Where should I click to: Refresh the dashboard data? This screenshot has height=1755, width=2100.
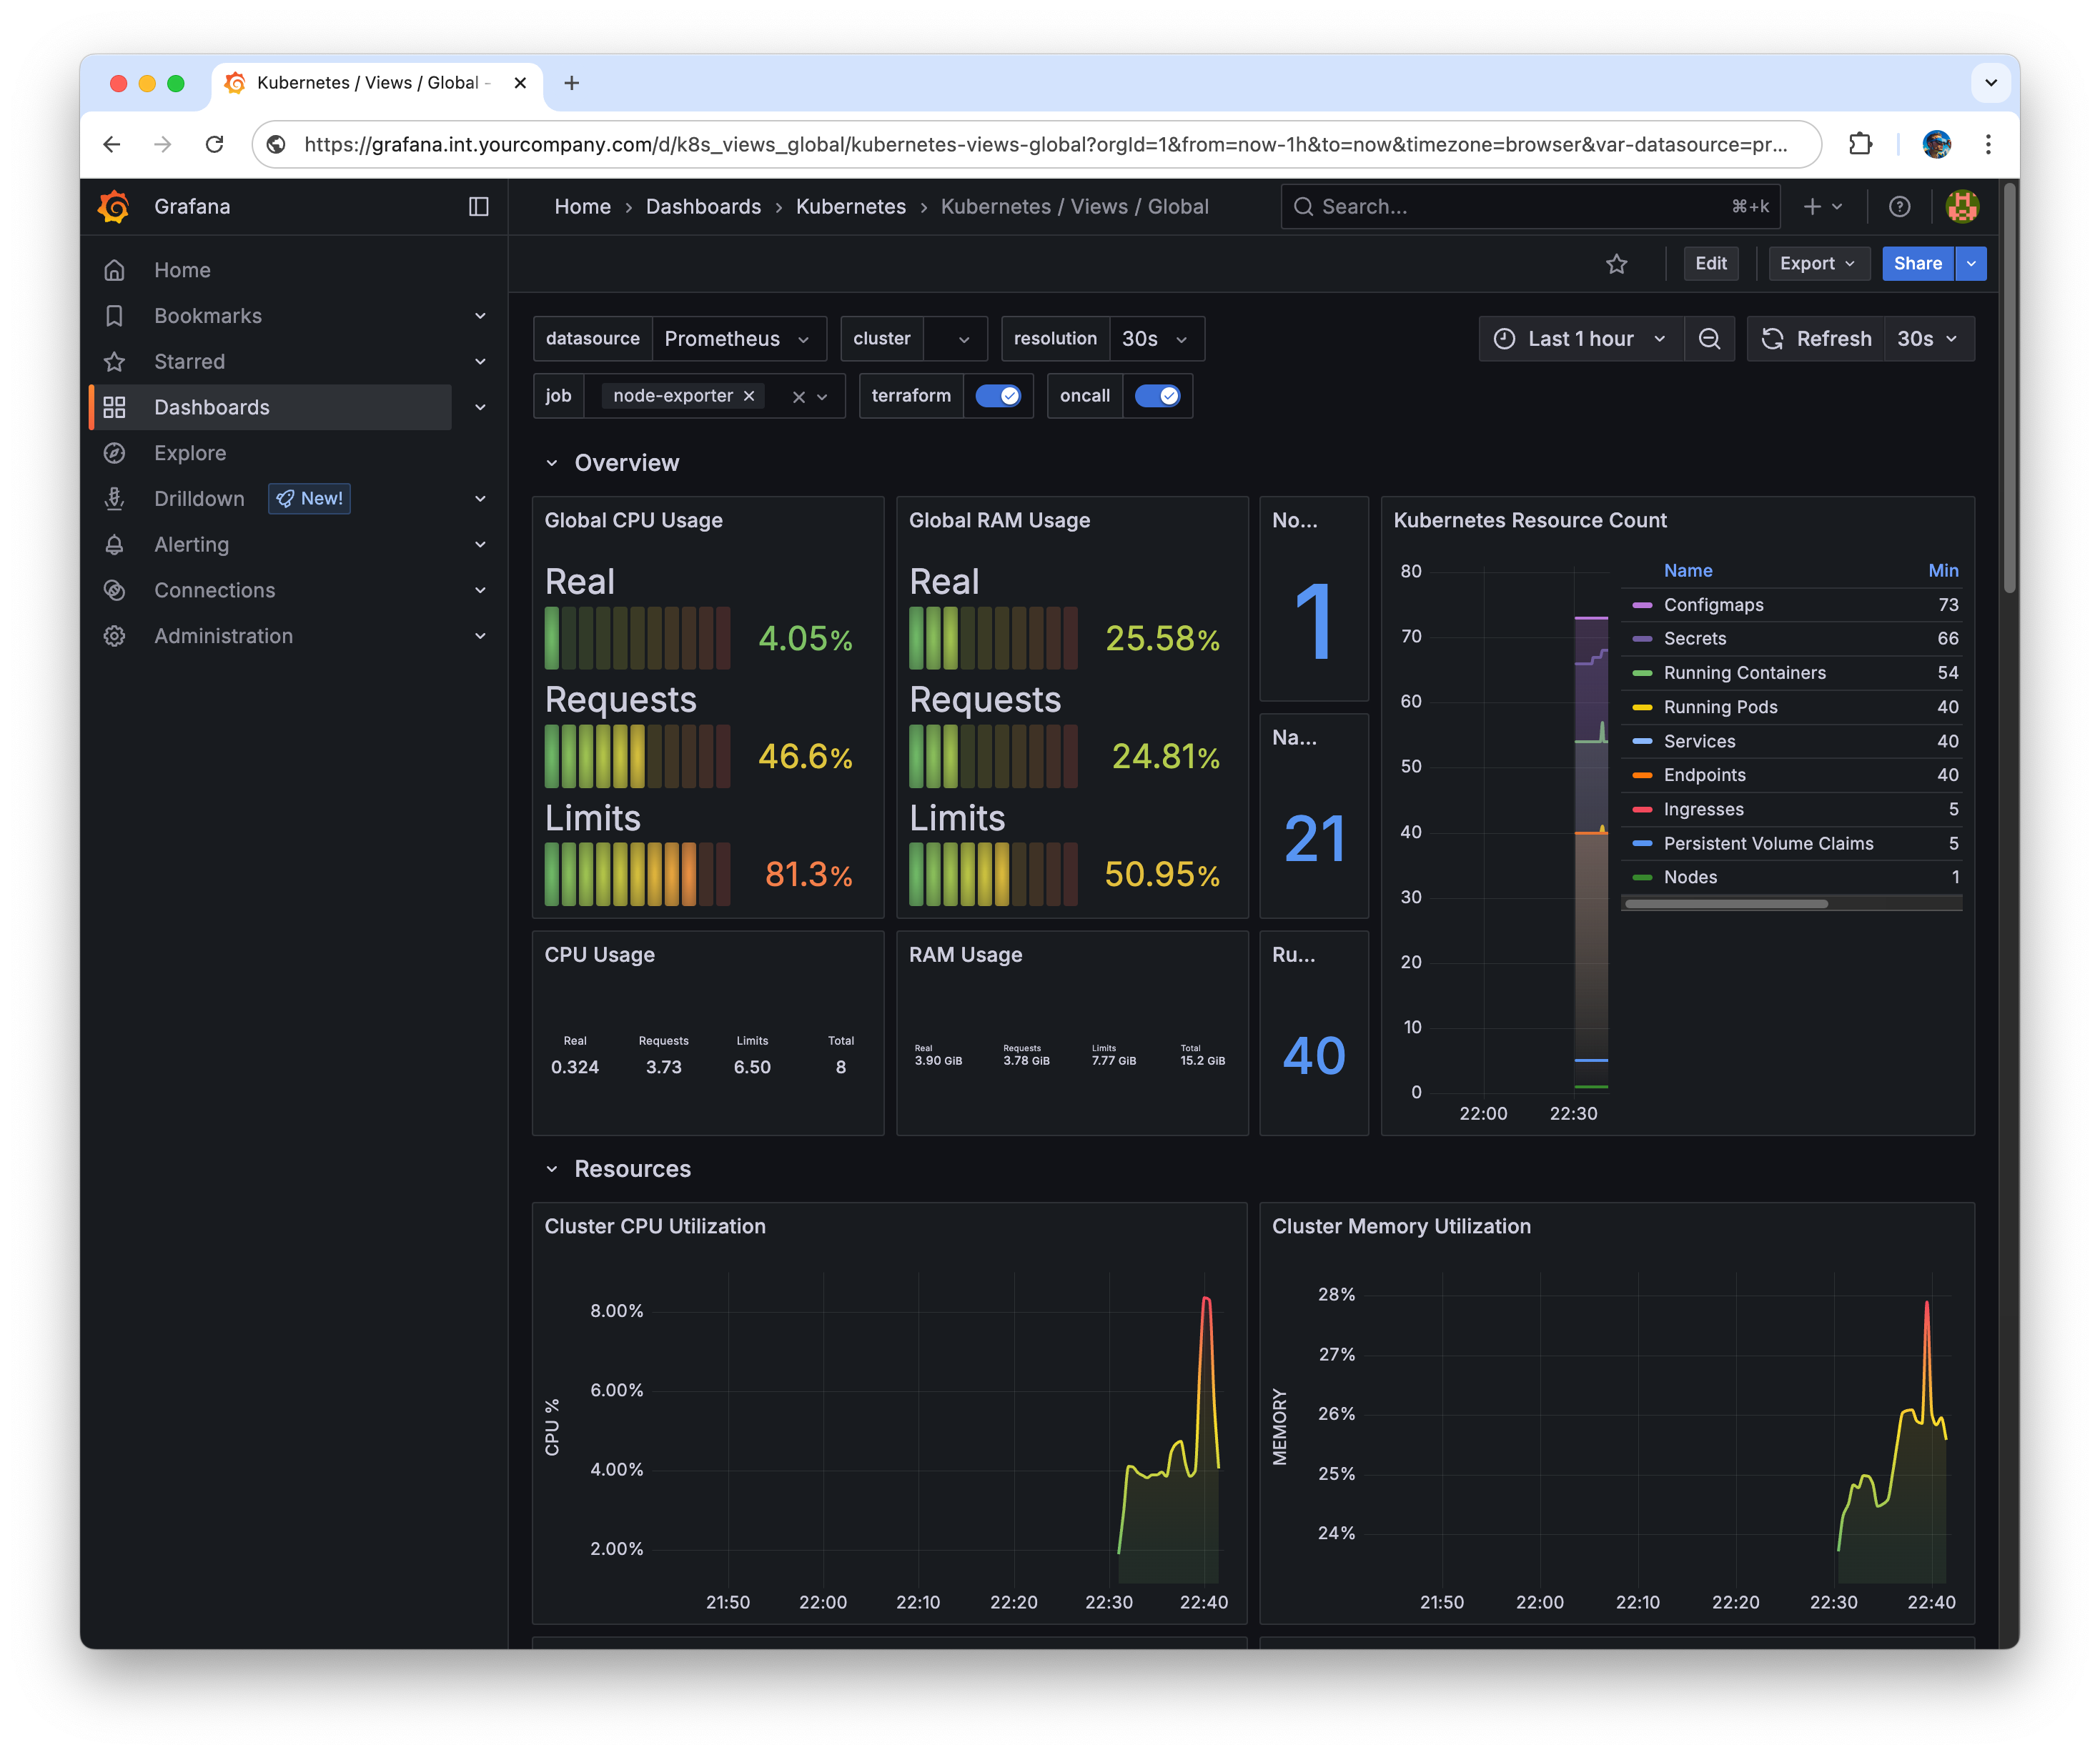click(1817, 338)
